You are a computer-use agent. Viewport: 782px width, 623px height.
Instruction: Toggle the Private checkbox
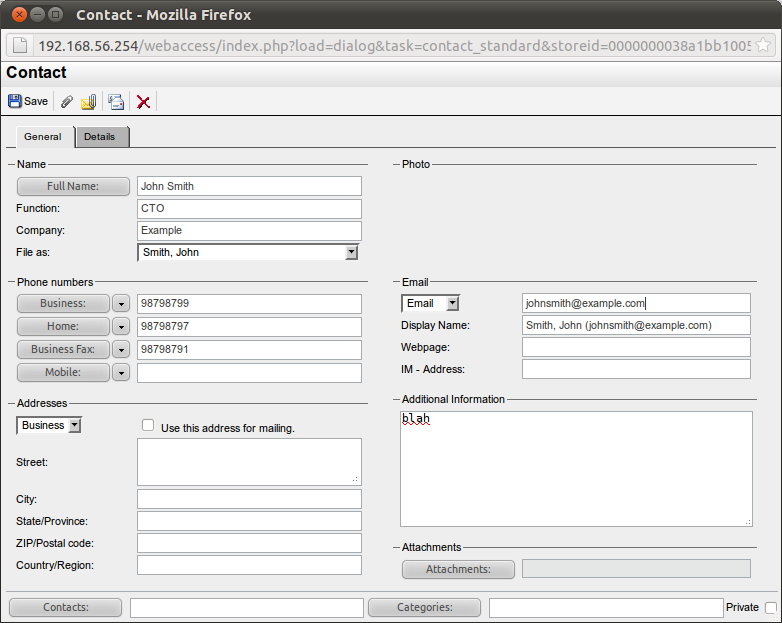coord(770,607)
